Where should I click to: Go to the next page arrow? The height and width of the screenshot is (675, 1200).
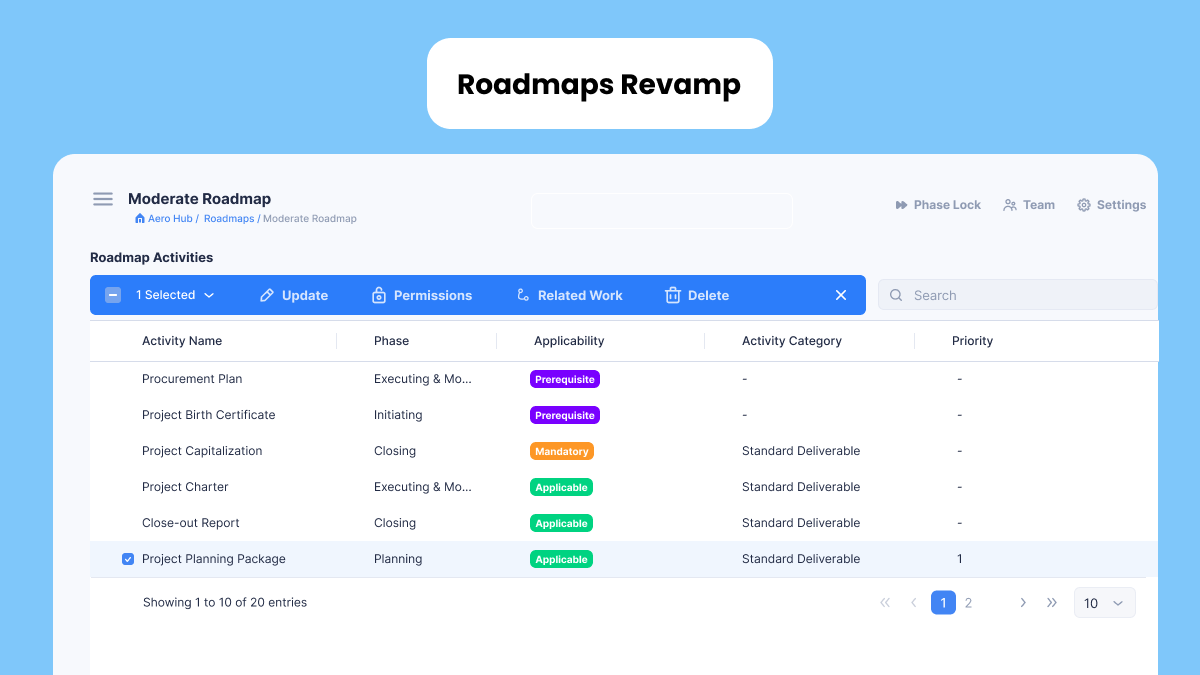pos(1023,603)
